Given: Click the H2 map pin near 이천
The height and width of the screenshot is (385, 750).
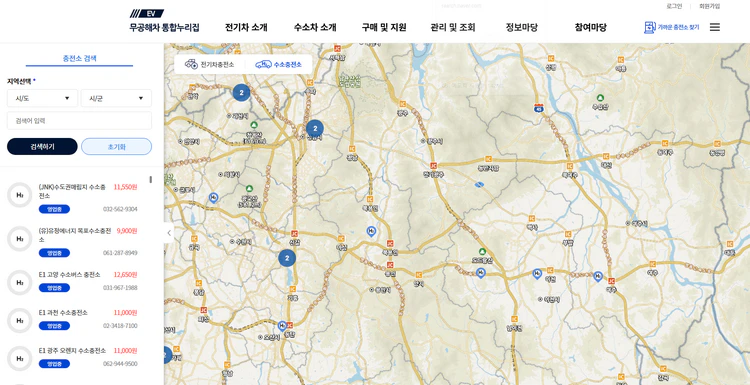Looking at the screenshot, I should pyautogui.click(x=537, y=274).
